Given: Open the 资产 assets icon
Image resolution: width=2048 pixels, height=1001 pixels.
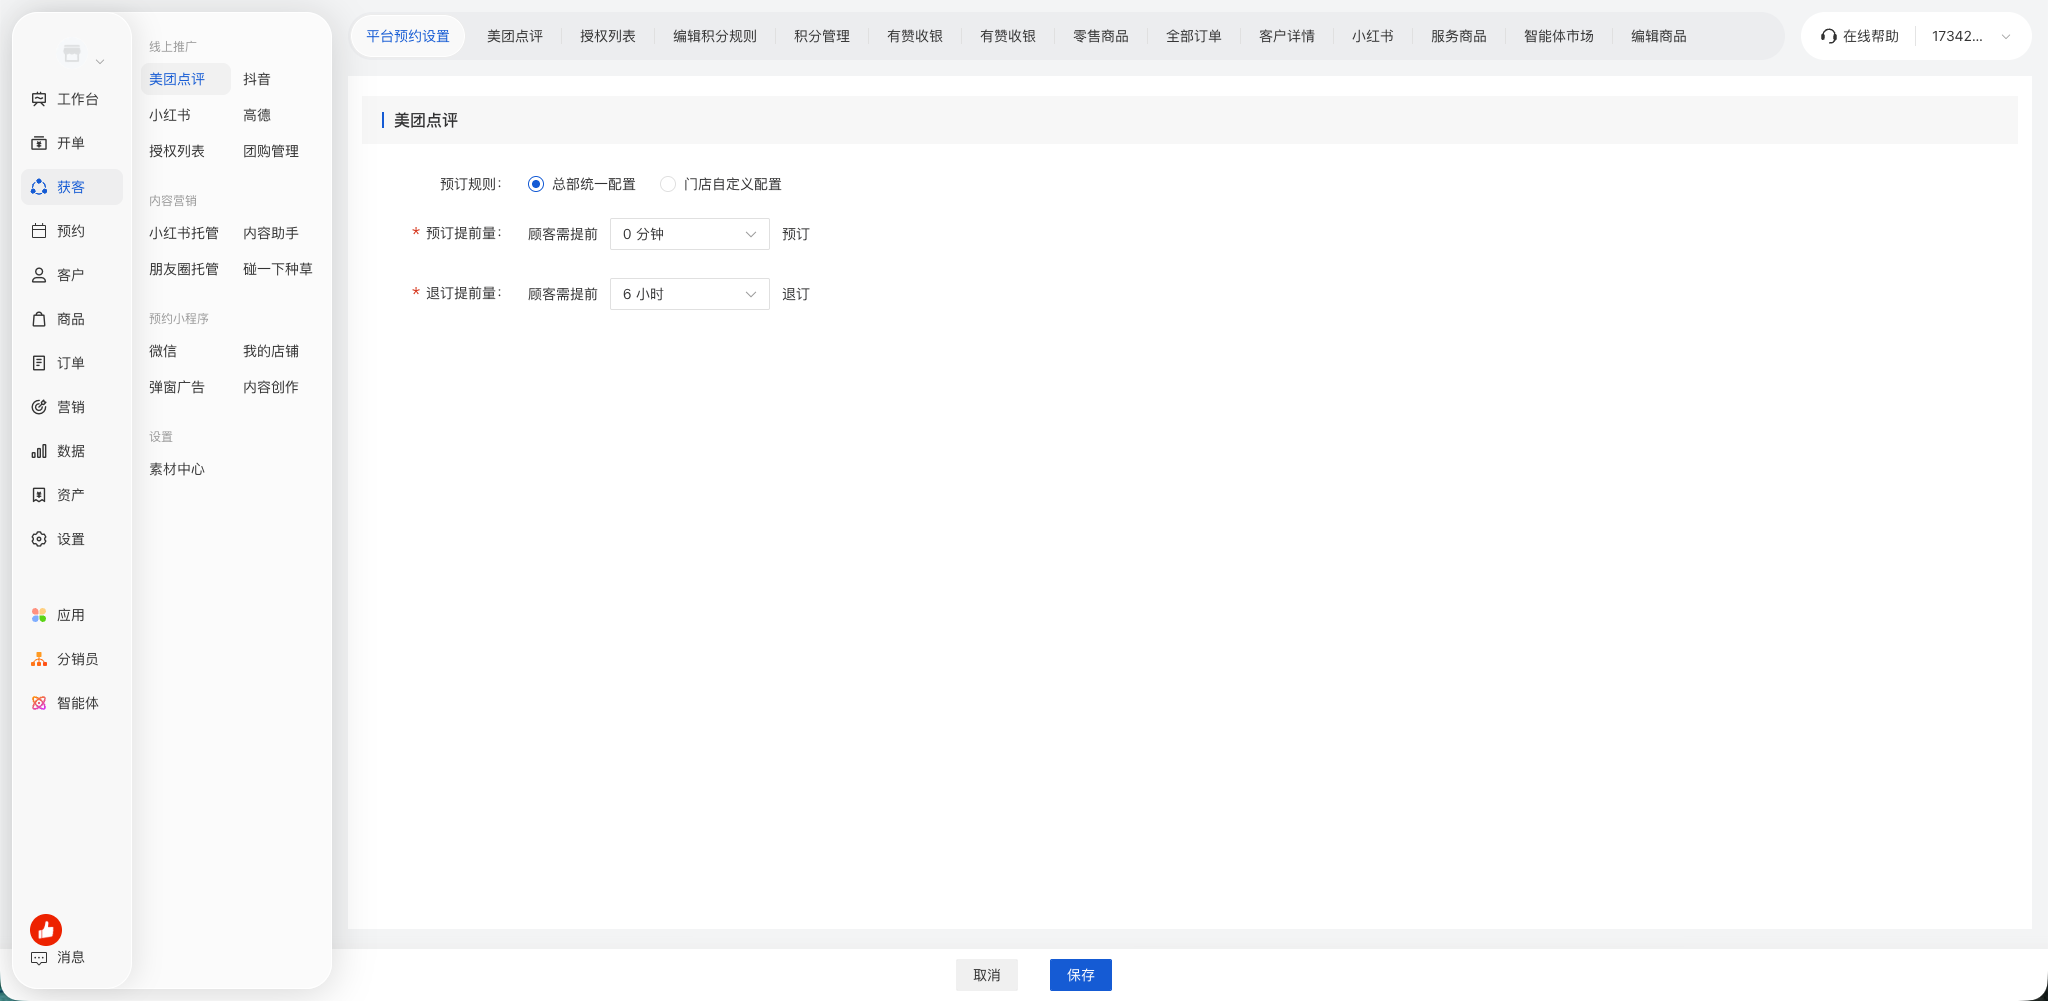Looking at the screenshot, I should point(39,495).
